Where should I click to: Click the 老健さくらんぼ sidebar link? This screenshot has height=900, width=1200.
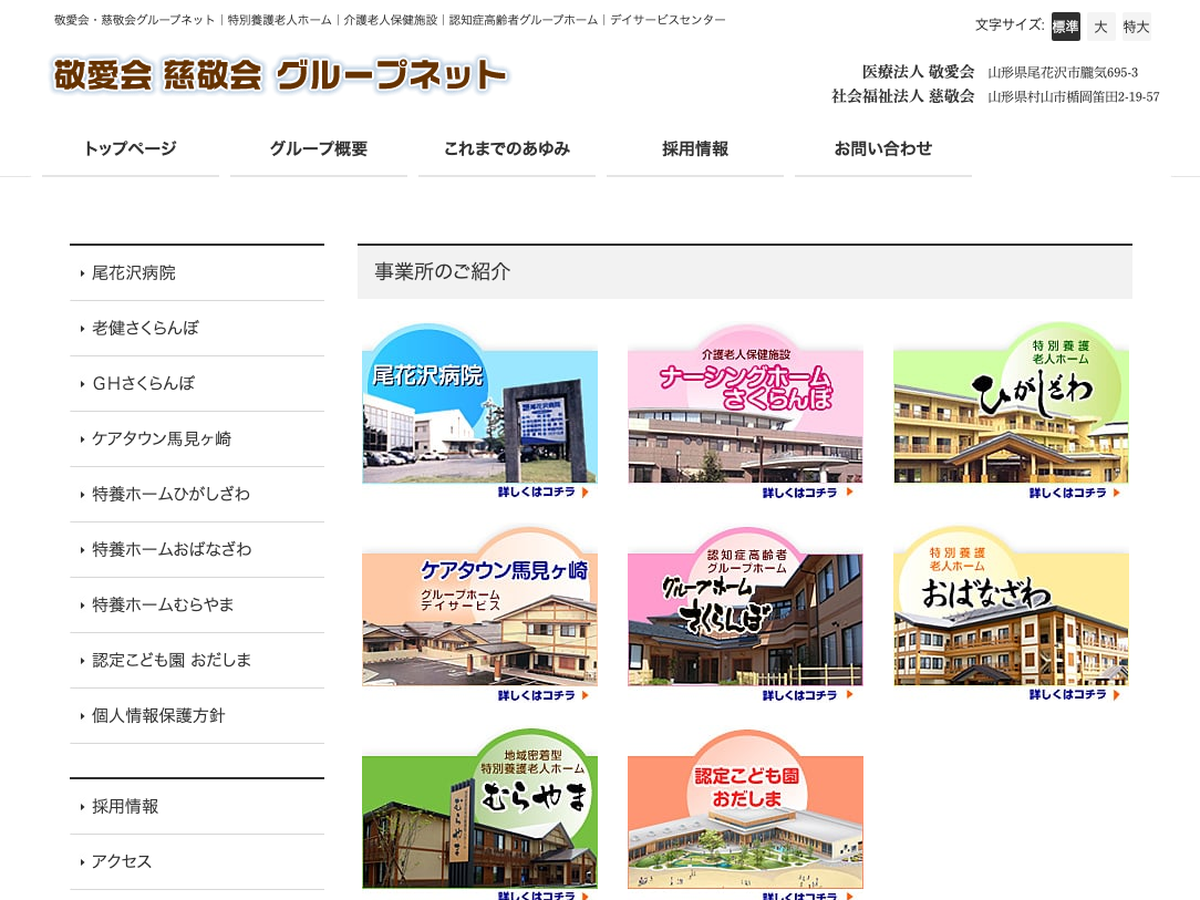click(x=145, y=328)
